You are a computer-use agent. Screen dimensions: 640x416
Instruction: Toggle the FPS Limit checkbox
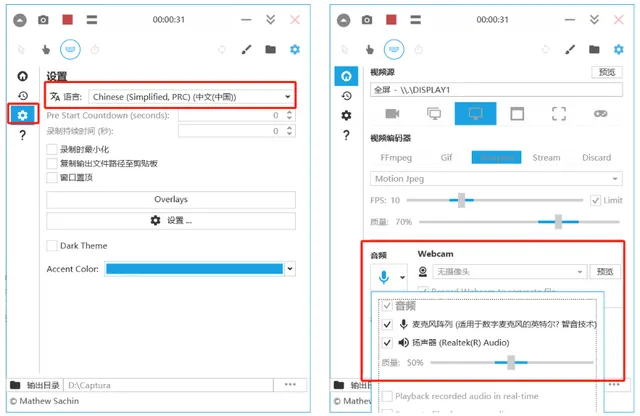tap(596, 200)
